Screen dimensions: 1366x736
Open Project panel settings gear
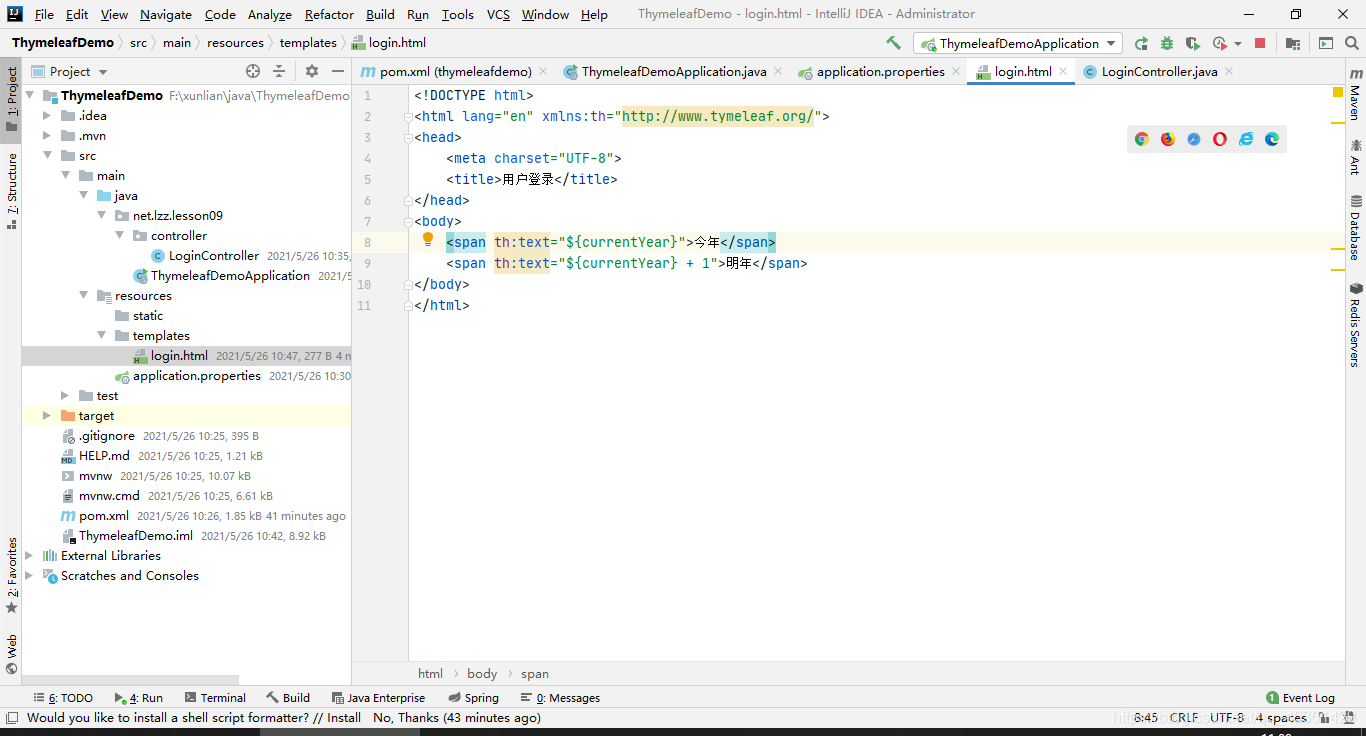(312, 71)
